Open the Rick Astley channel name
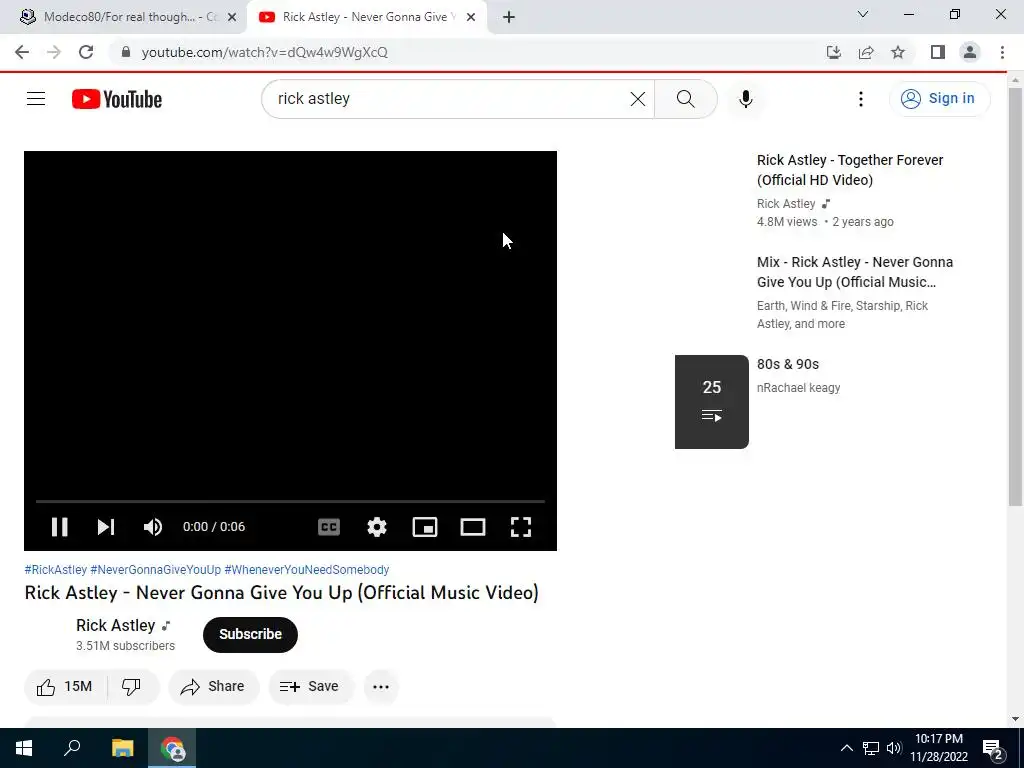 click(x=116, y=625)
